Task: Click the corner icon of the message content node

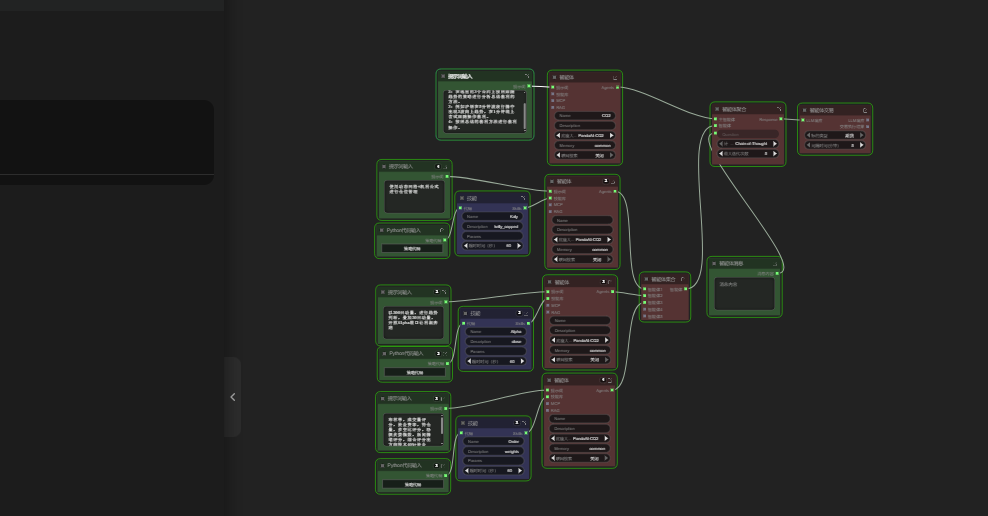Action: pos(775,264)
